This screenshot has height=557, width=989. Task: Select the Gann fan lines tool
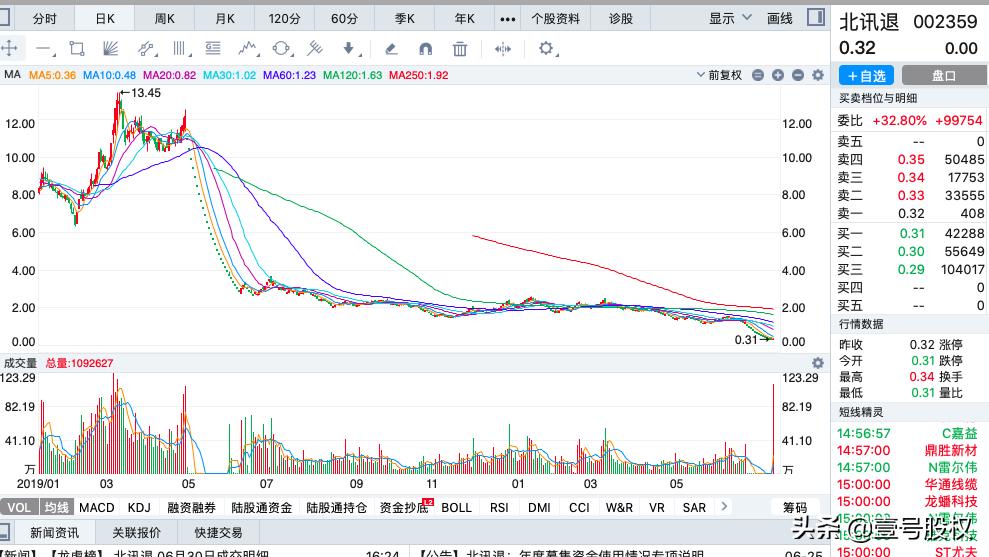tap(110, 49)
